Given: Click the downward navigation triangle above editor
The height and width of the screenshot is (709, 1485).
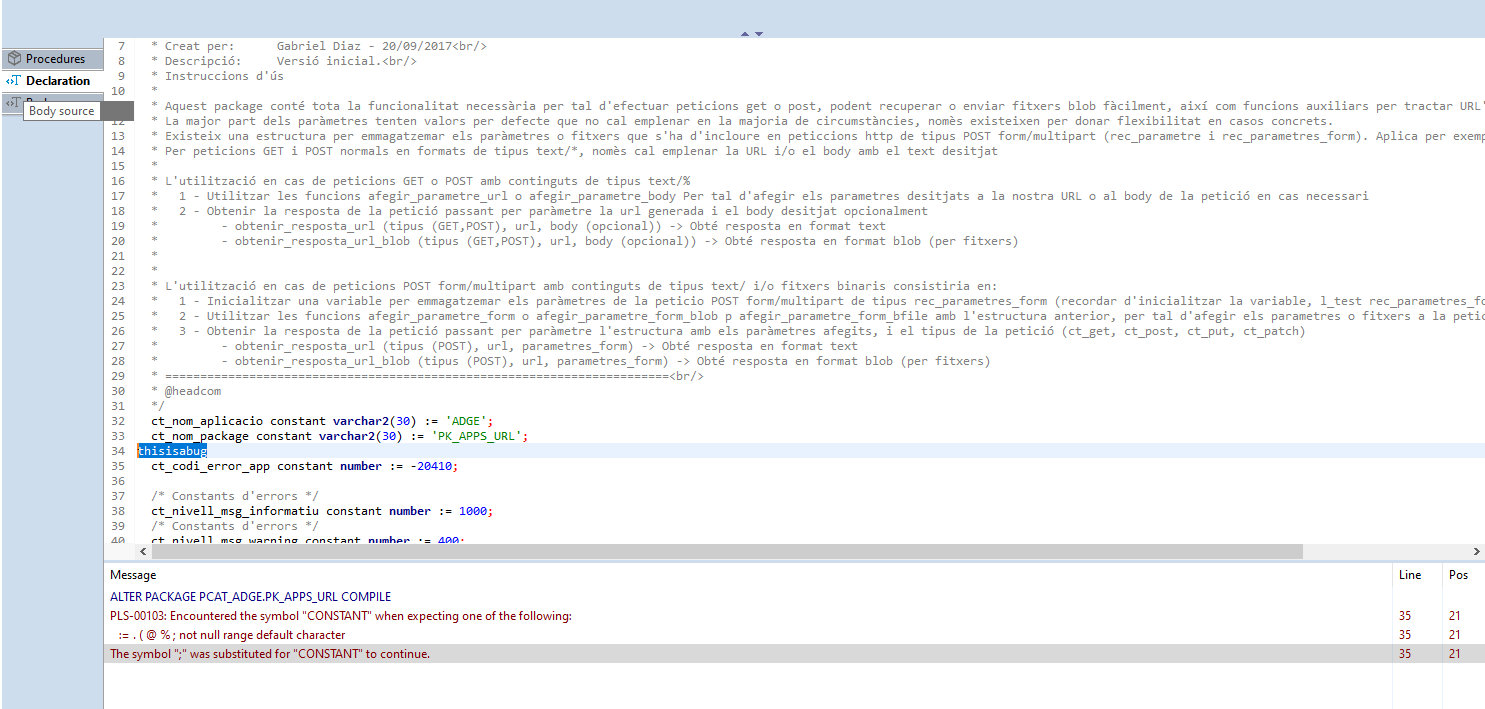Looking at the screenshot, I should 758,32.
